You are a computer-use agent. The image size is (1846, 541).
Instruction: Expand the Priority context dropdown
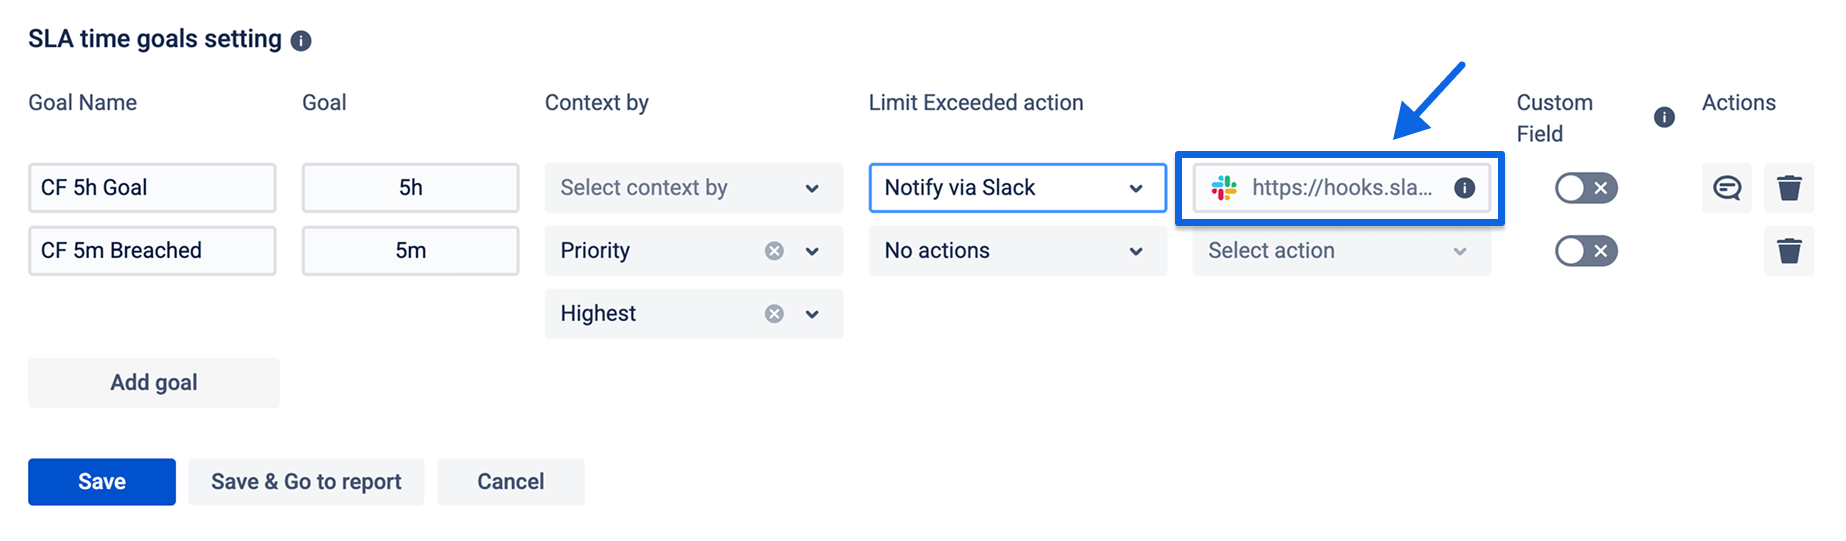click(812, 251)
